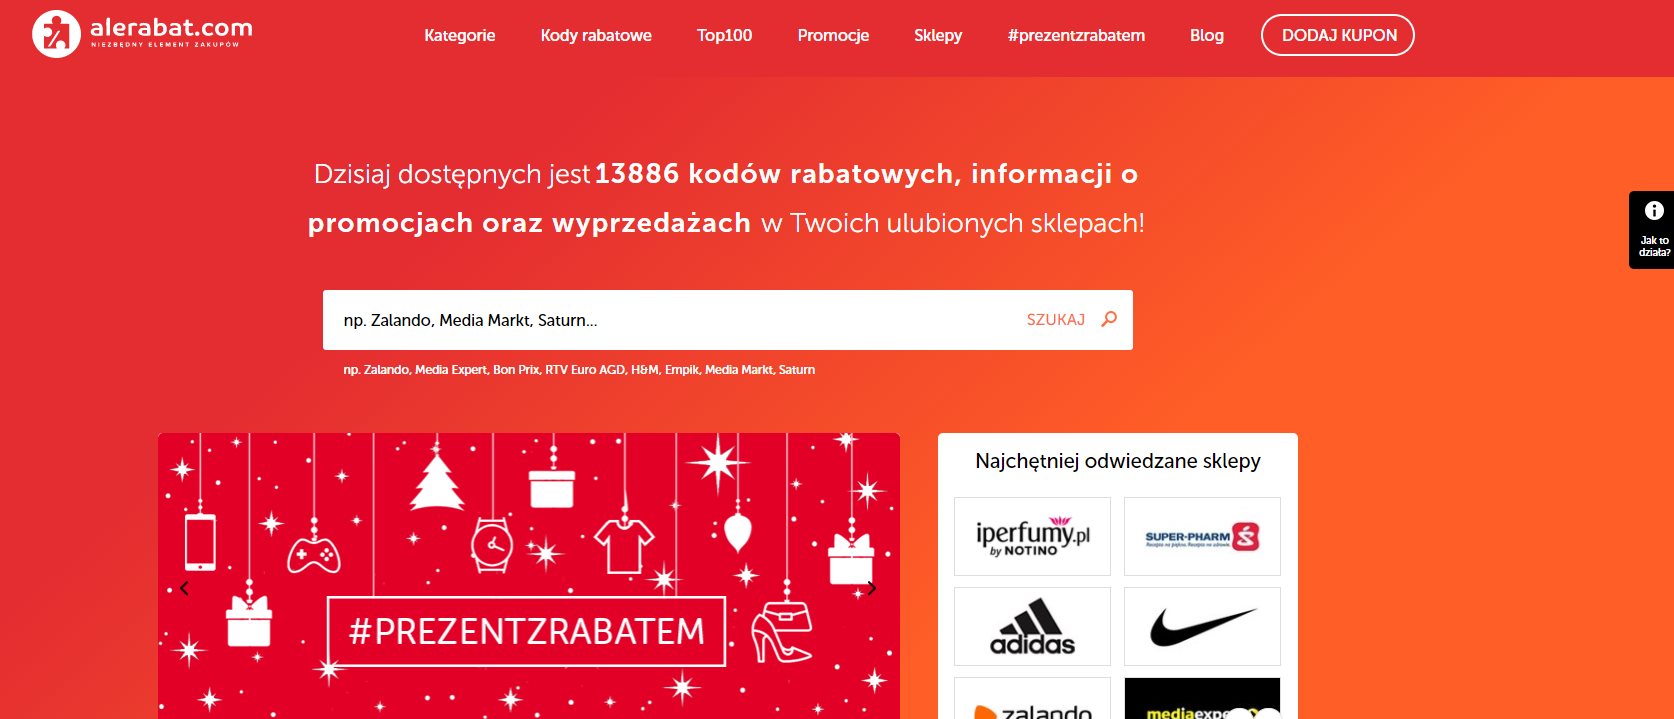Image resolution: width=1674 pixels, height=719 pixels.
Task: Open the Sklepy menu item
Action: 938,35
